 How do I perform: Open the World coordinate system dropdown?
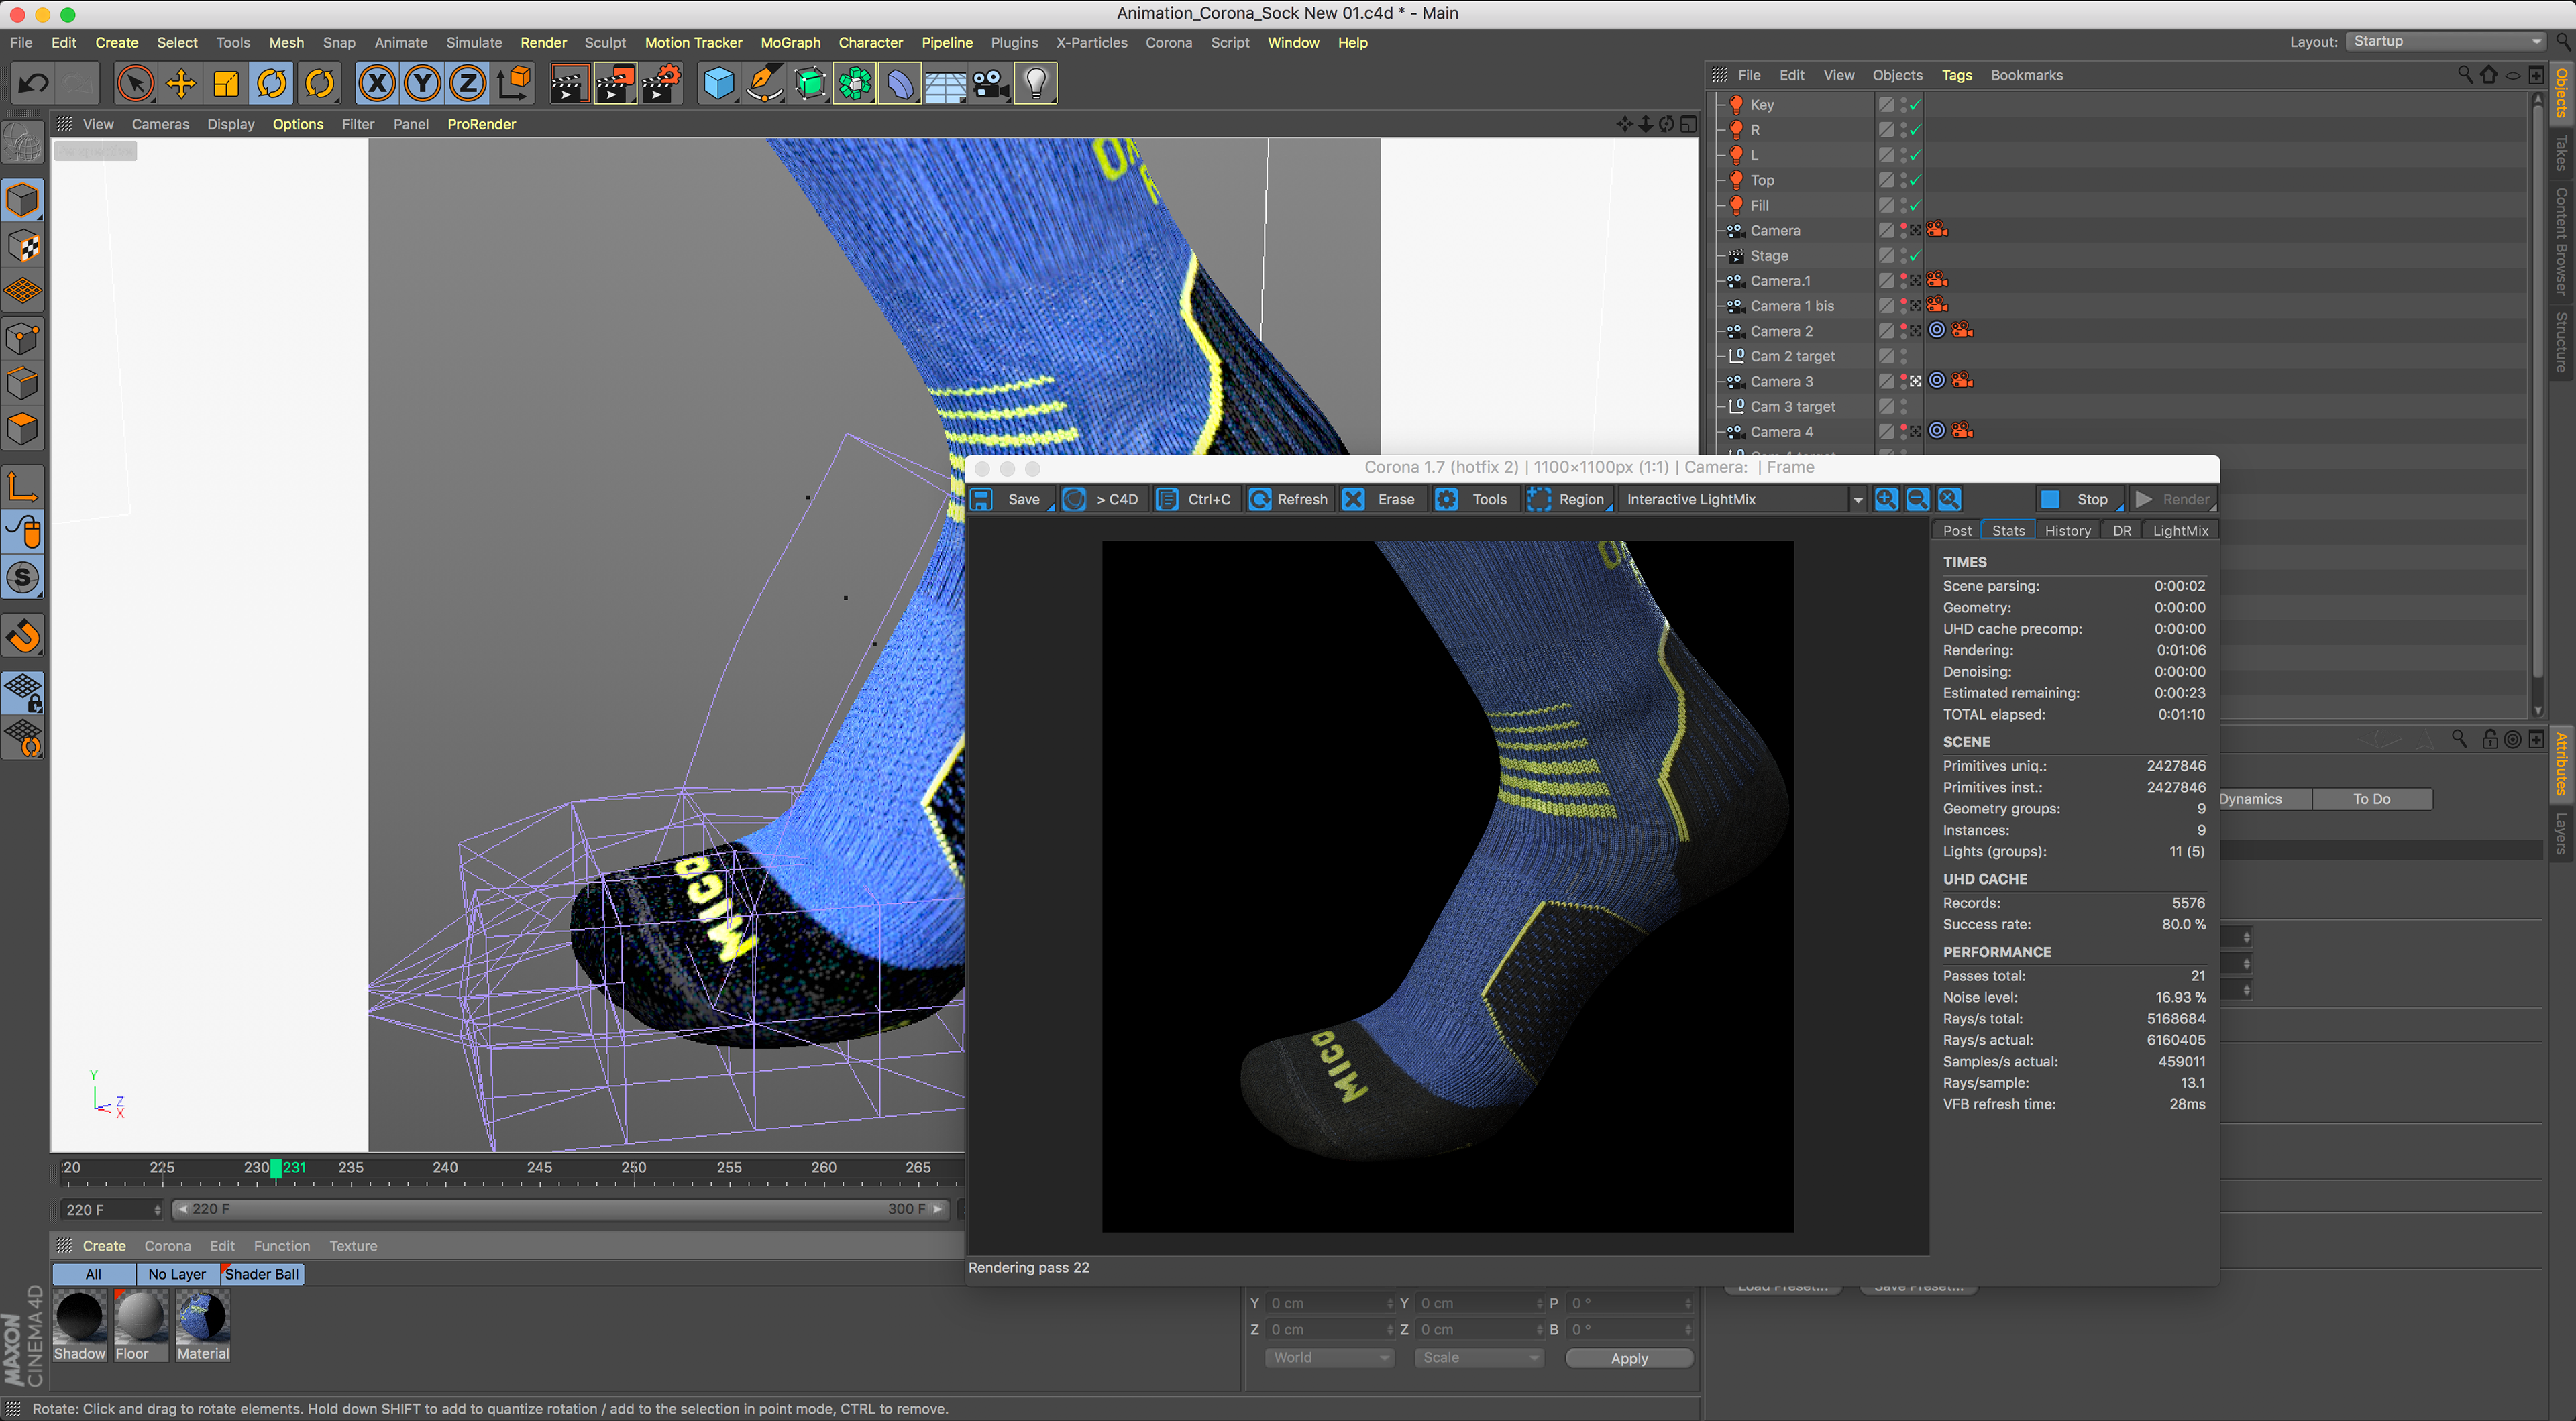point(1330,1358)
